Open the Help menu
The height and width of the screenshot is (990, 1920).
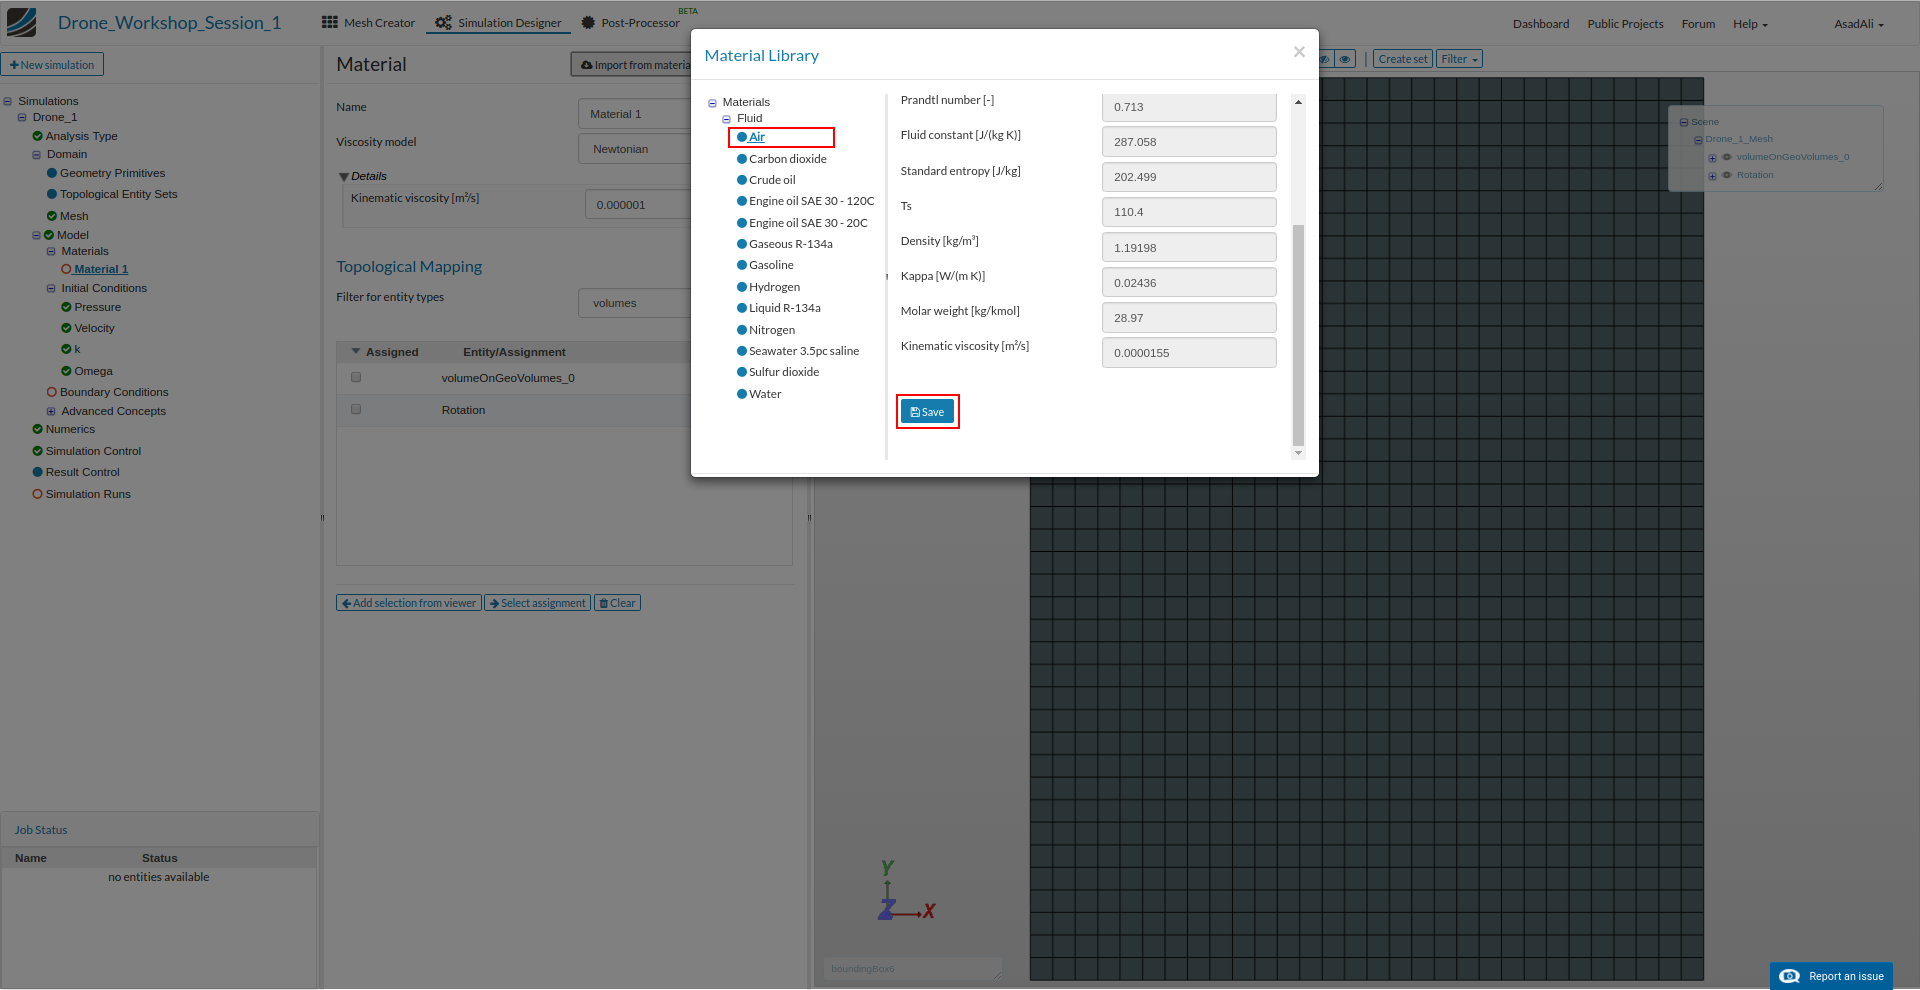(1750, 24)
